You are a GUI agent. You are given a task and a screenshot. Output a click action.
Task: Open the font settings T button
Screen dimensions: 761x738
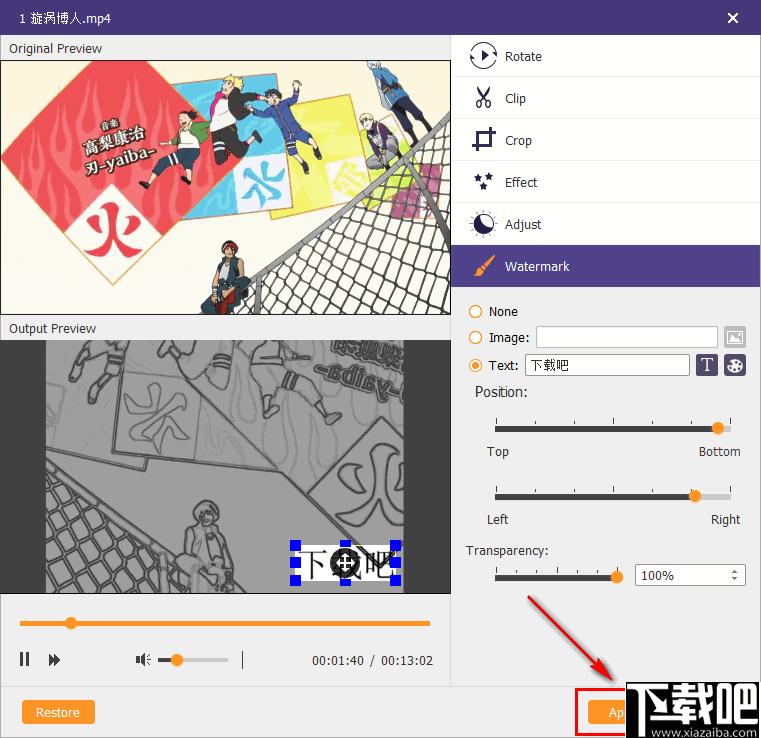click(707, 365)
